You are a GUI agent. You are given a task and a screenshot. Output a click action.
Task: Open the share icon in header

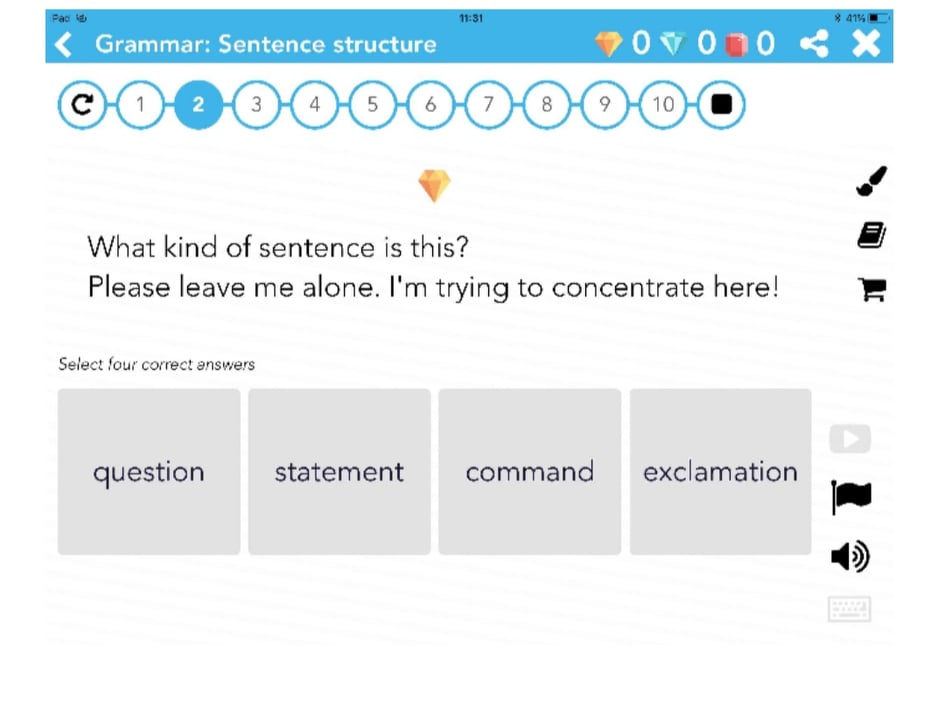coord(814,44)
